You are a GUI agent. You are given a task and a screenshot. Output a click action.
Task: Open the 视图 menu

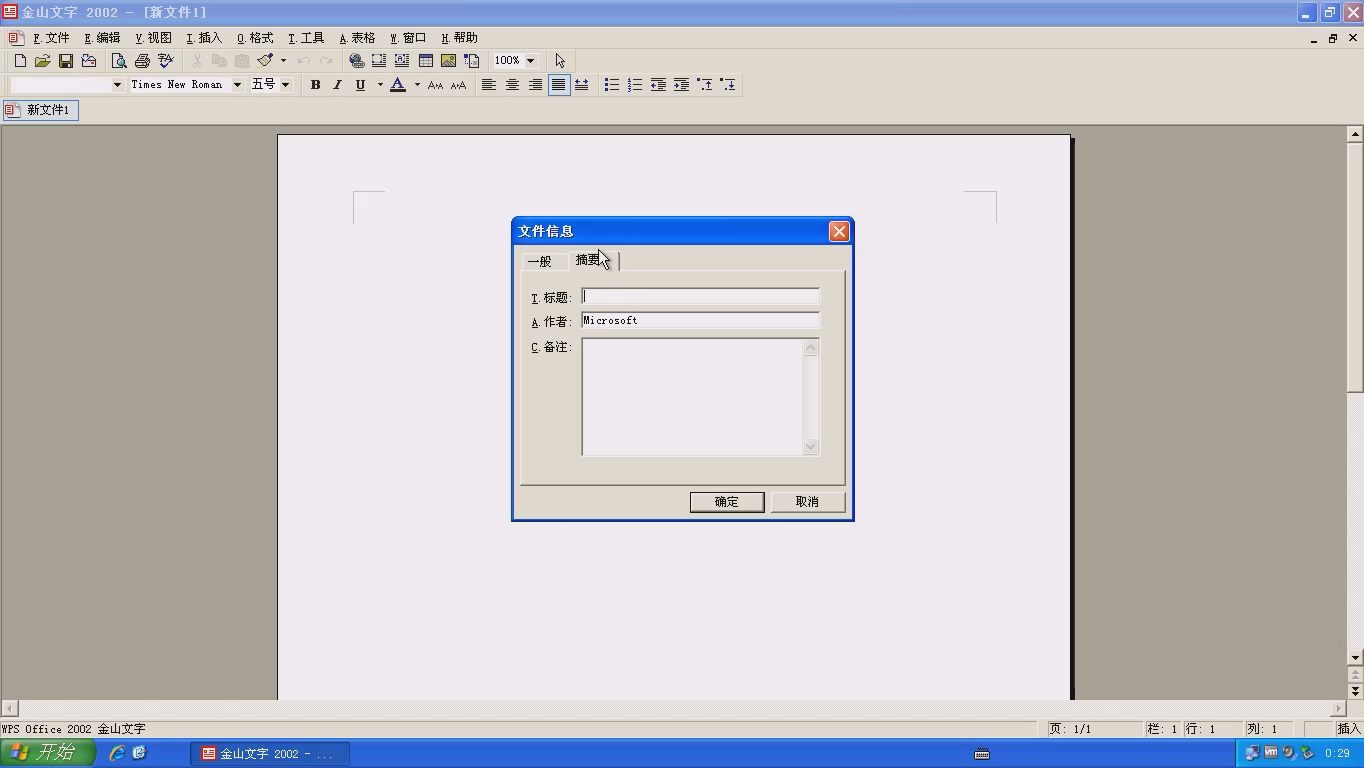point(153,38)
